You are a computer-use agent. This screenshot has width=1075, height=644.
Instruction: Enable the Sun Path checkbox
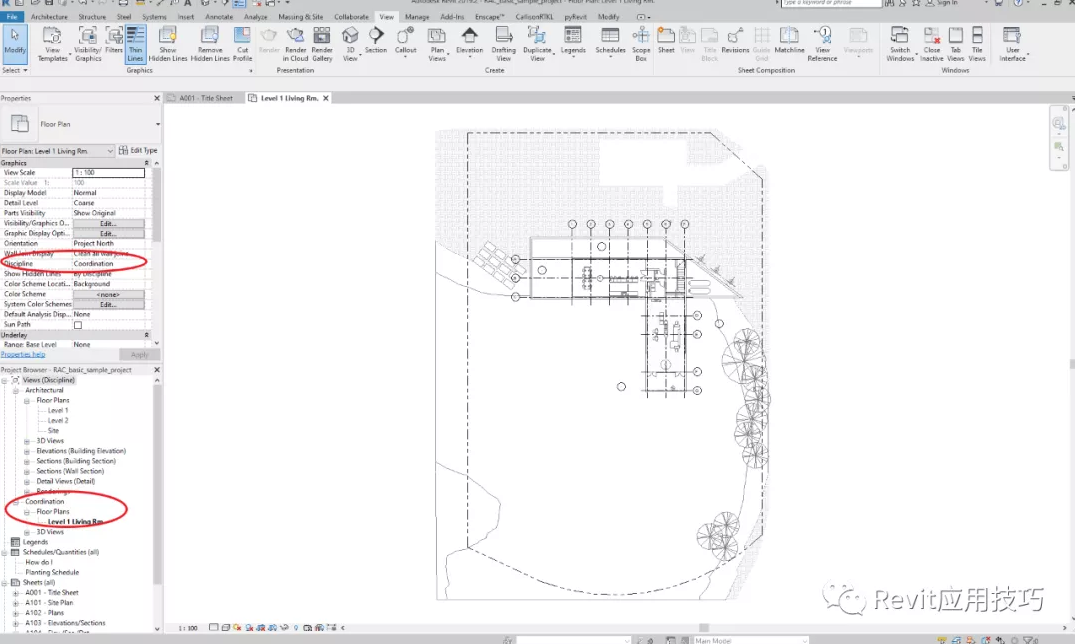coord(78,325)
